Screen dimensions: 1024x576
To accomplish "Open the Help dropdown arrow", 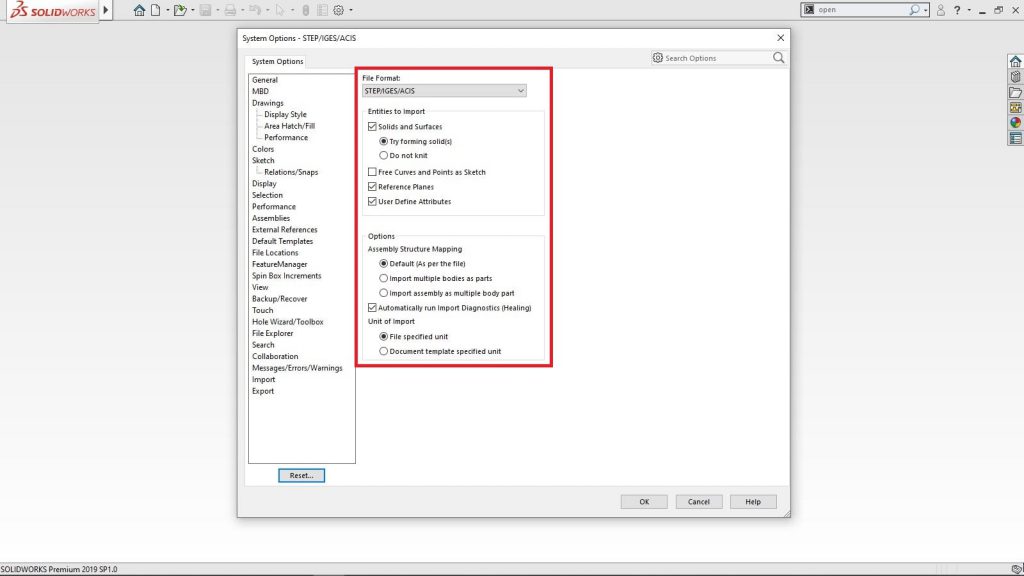I will tap(968, 10).
